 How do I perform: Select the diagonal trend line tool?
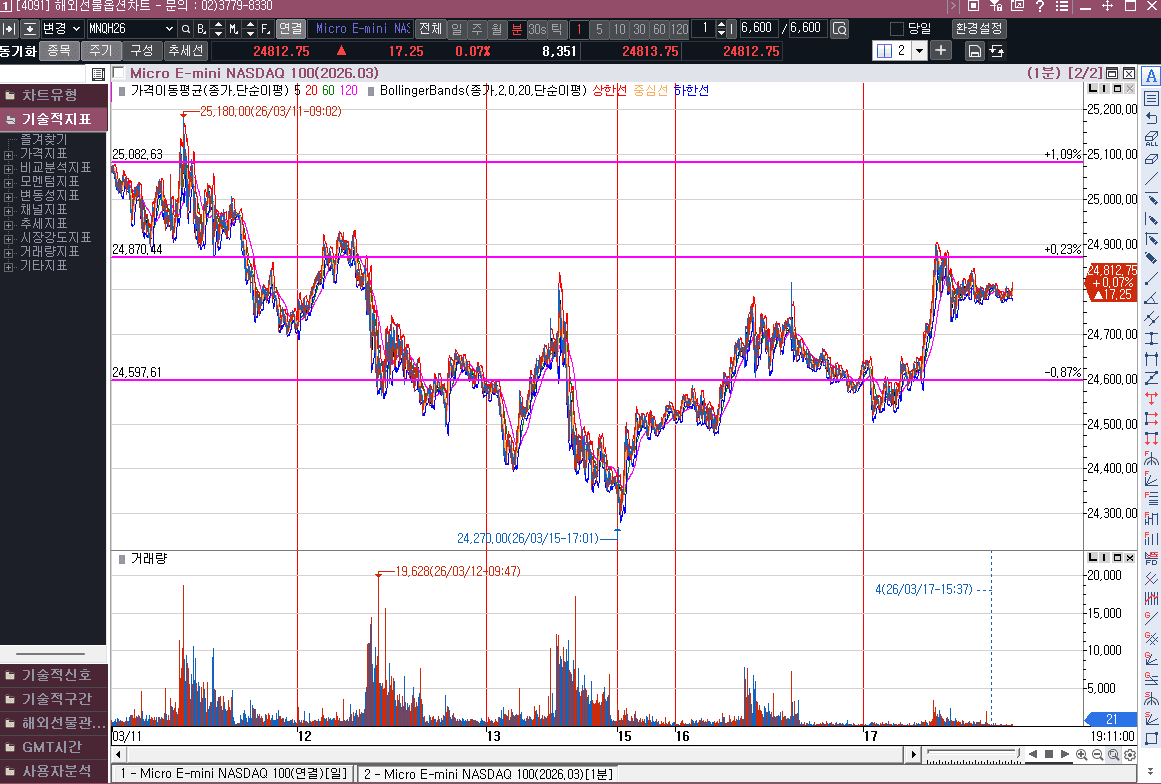(x=1151, y=179)
